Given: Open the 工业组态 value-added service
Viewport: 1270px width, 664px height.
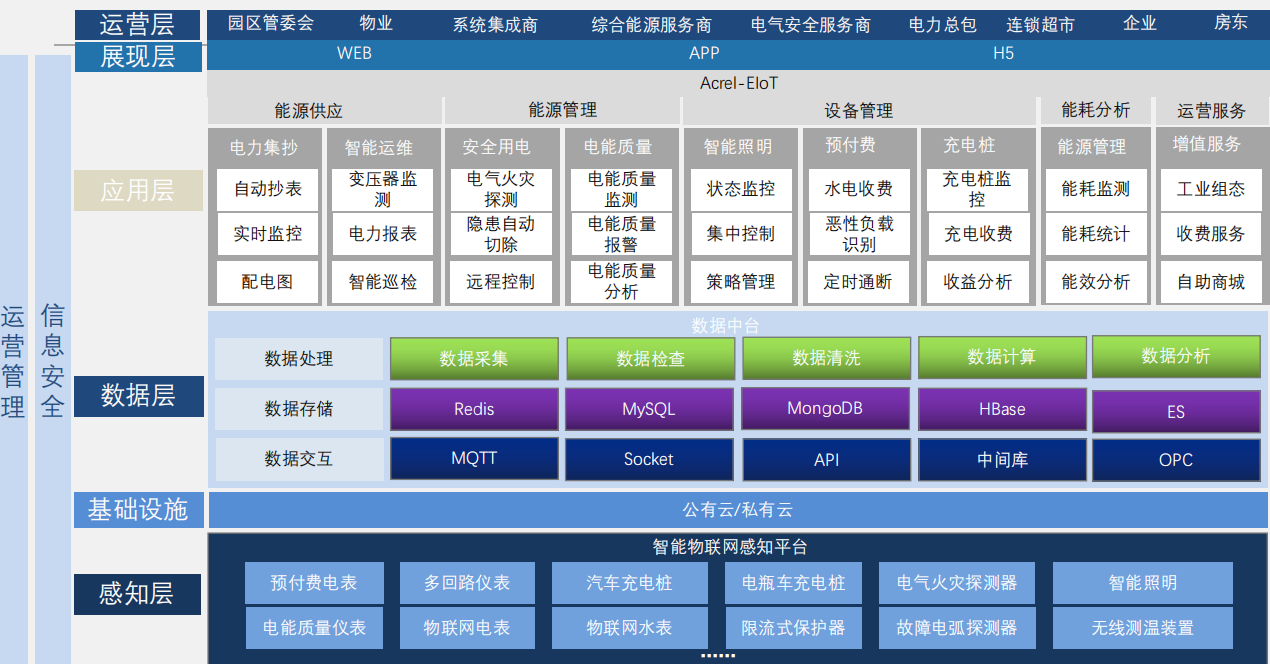Looking at the screenshot, I should pos(1210,189).
